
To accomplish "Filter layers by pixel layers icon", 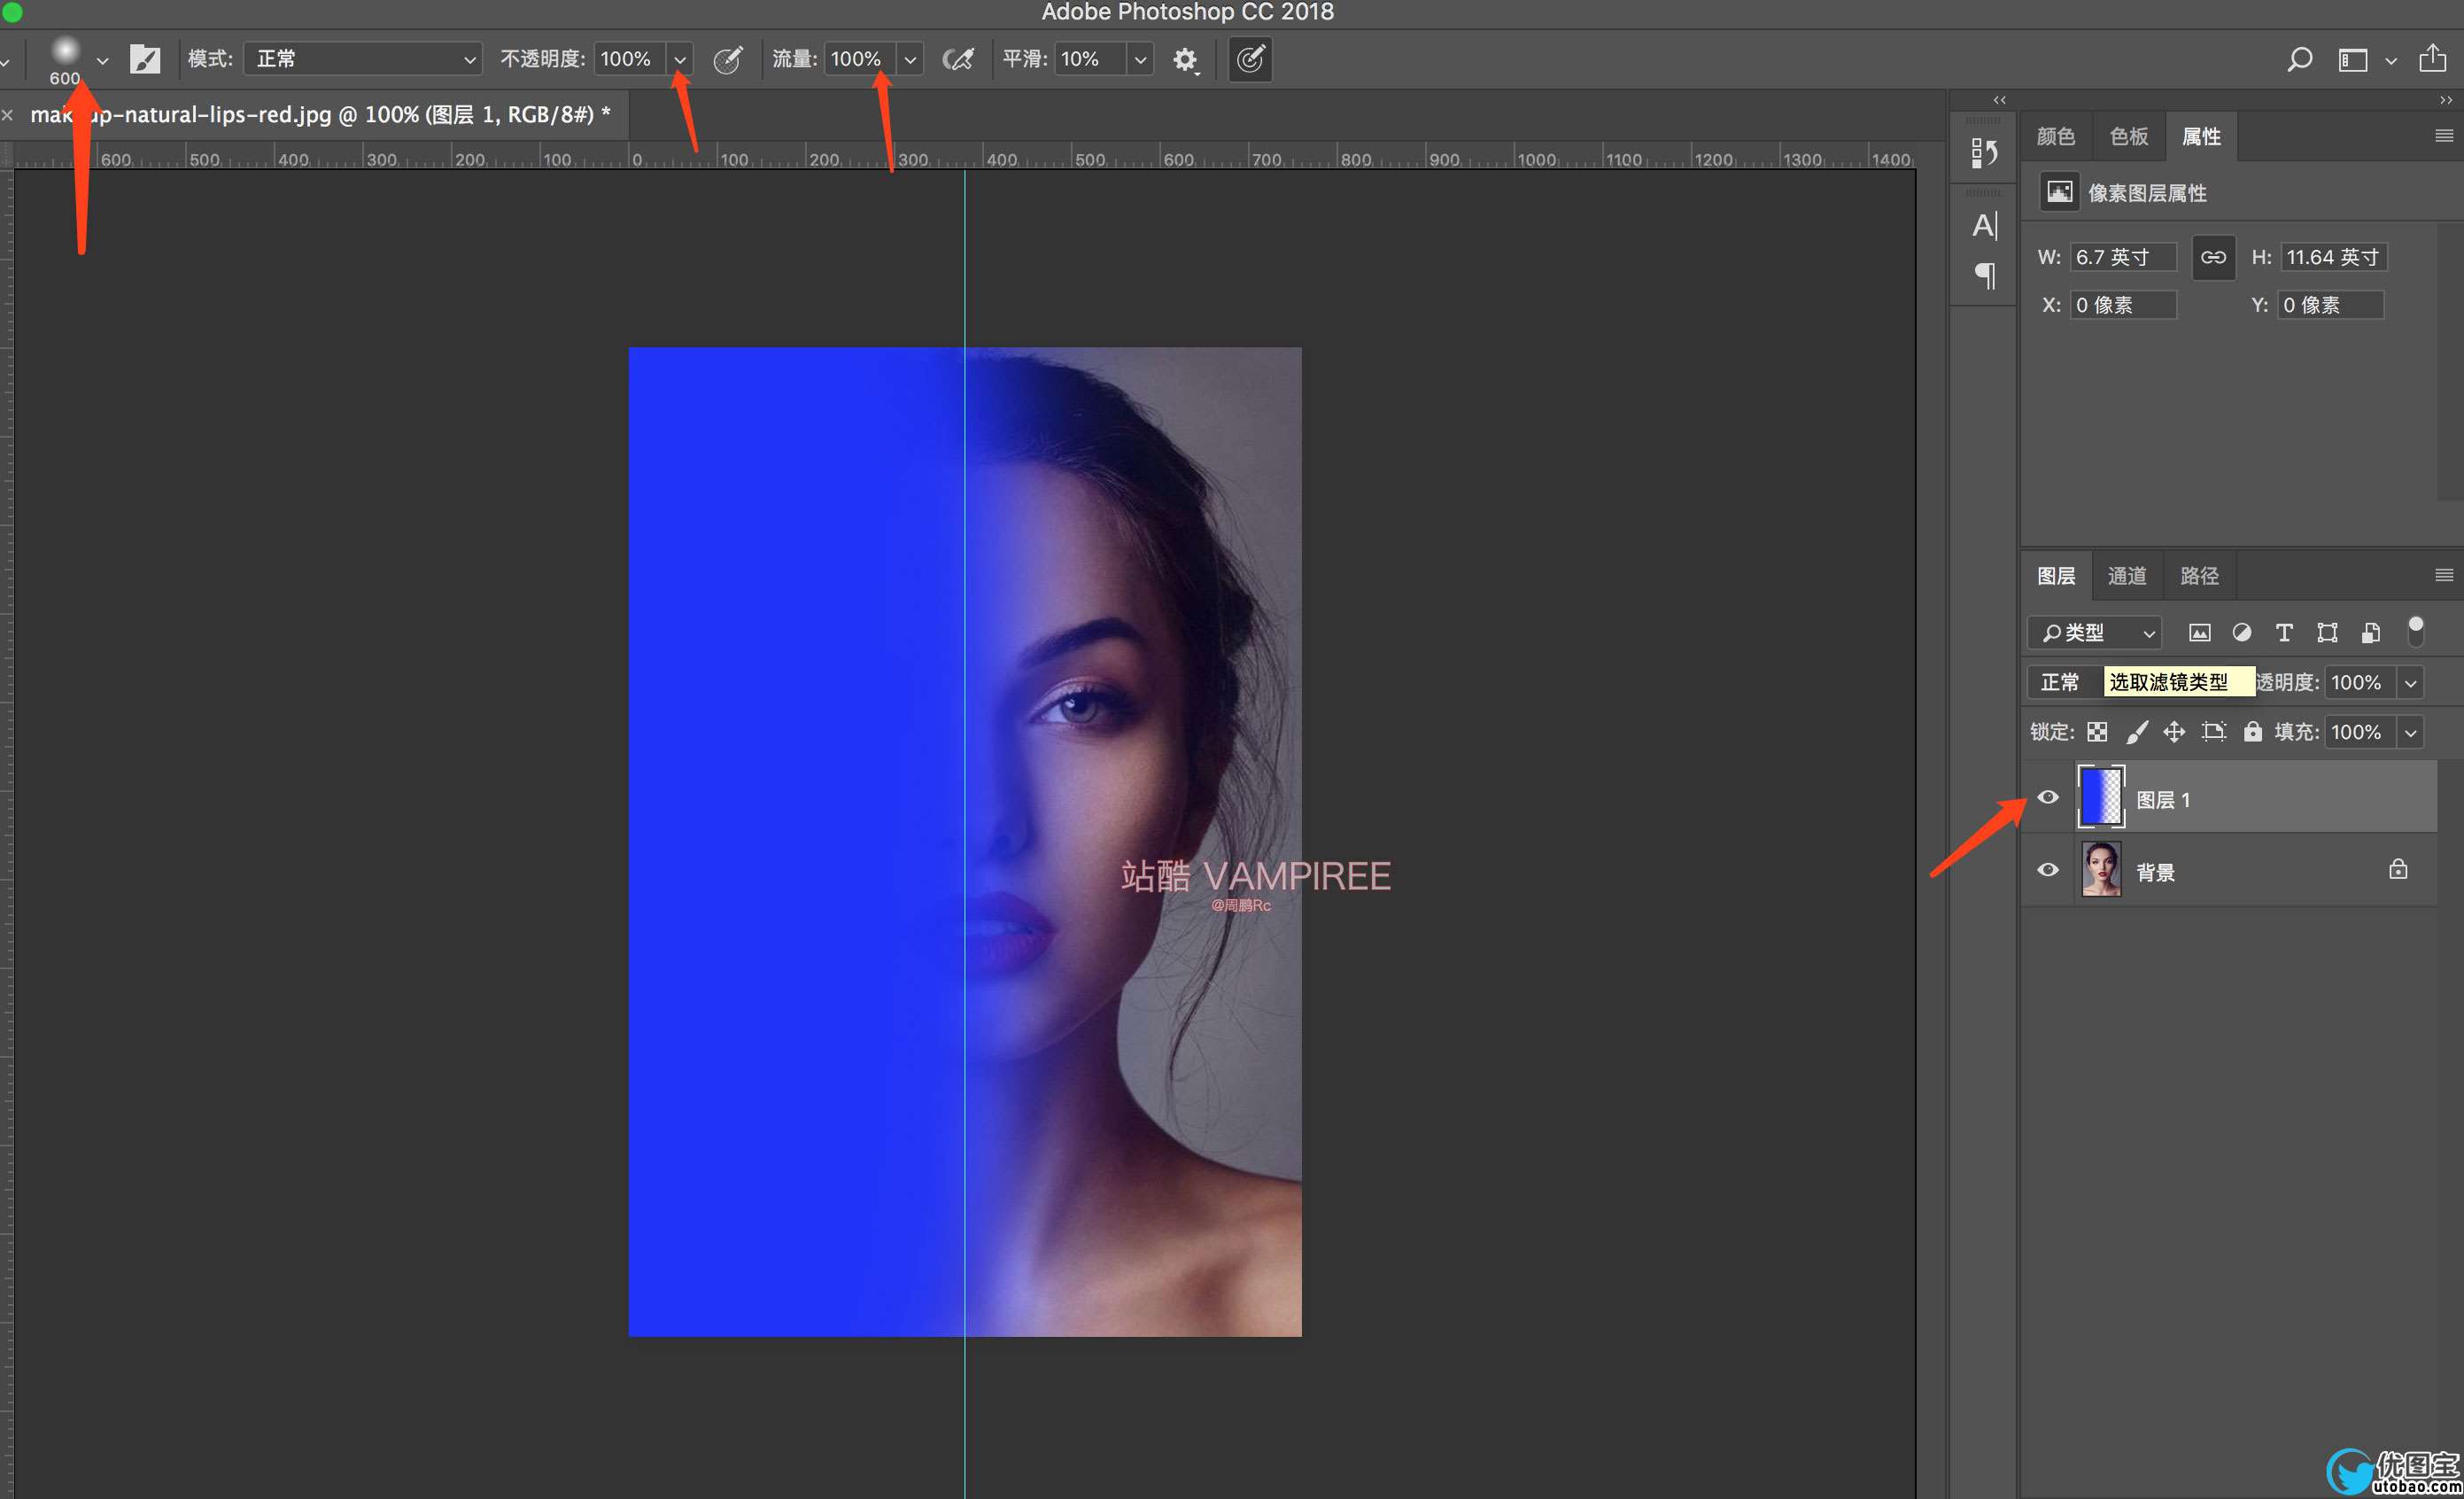I will point(2199,633).
